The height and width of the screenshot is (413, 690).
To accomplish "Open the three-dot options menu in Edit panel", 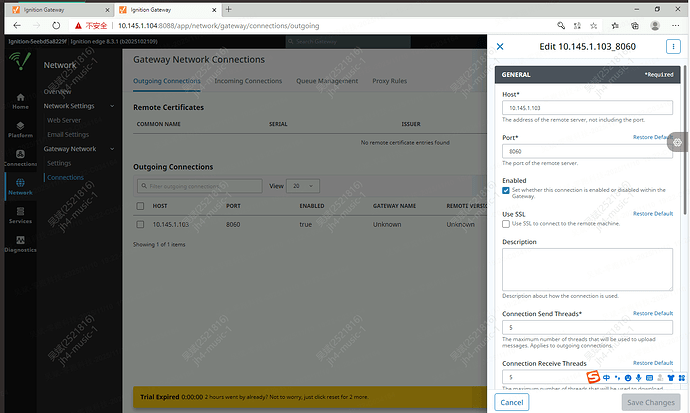I will pyautogui.click(x=673, y=47).
